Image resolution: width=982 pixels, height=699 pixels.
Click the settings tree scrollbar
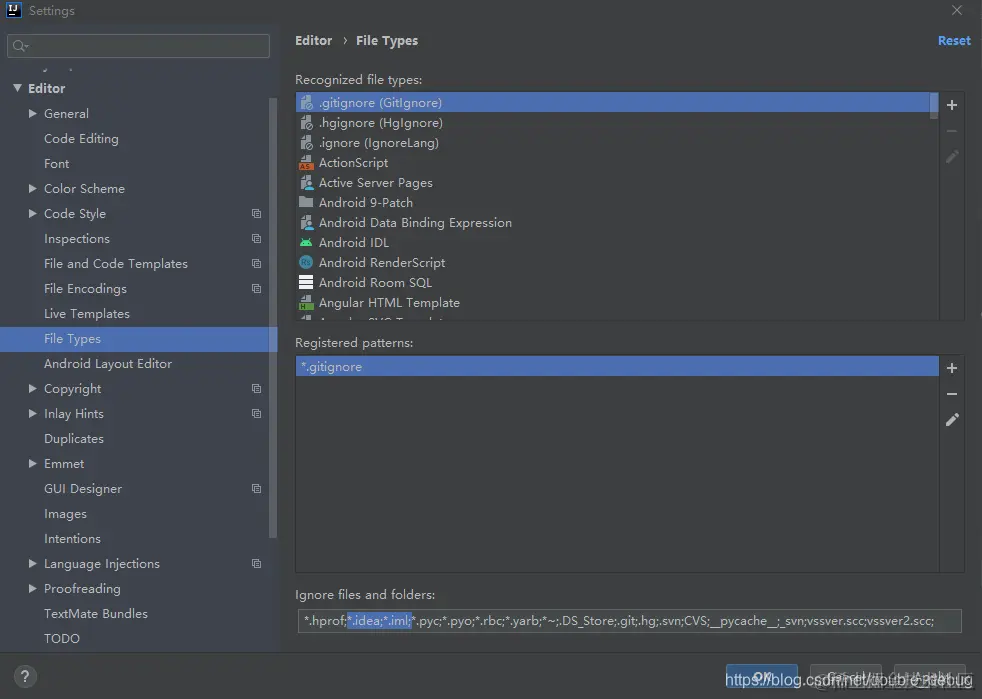[x=272, y=318]
